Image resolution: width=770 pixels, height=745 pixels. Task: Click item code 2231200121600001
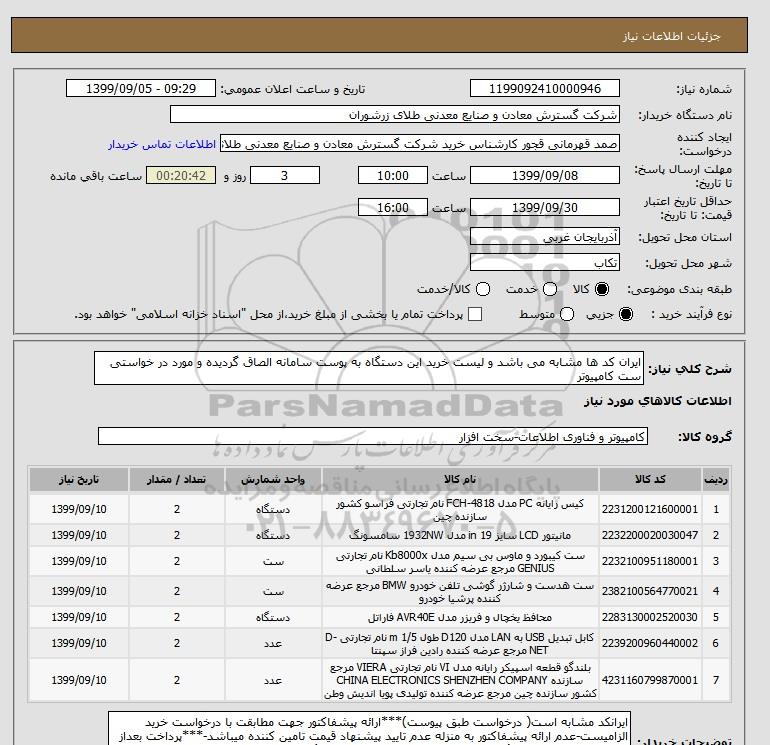(x=650, y=509)
